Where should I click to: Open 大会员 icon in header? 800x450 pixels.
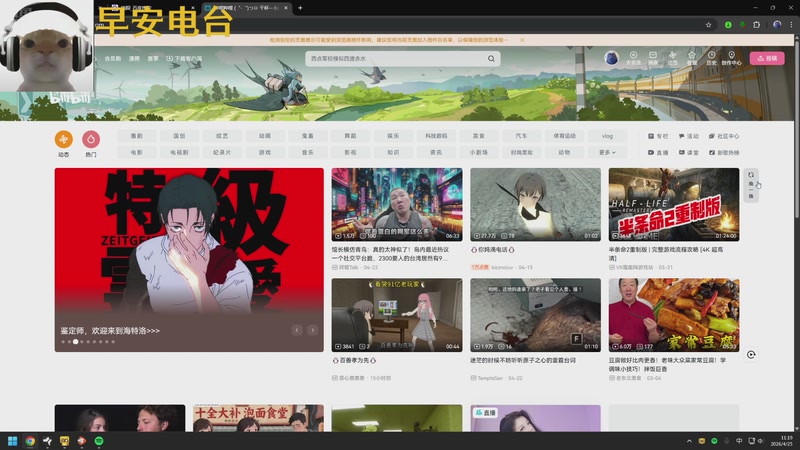633,58
